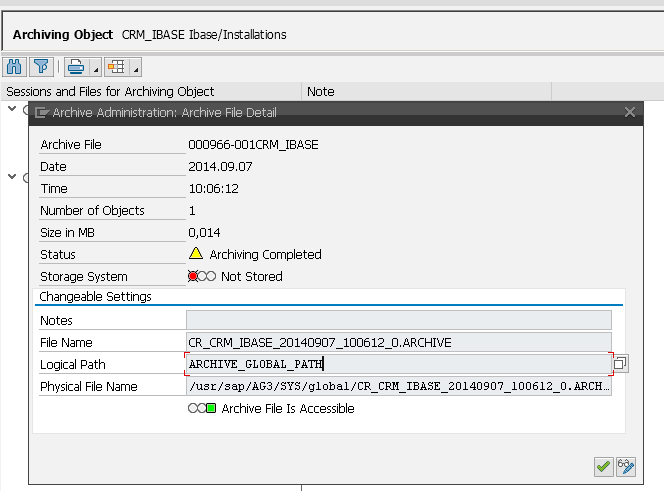Viewport: 664px width, 491px height.
Task: Open the print options dropdown arrow
Action: point(96,67)
